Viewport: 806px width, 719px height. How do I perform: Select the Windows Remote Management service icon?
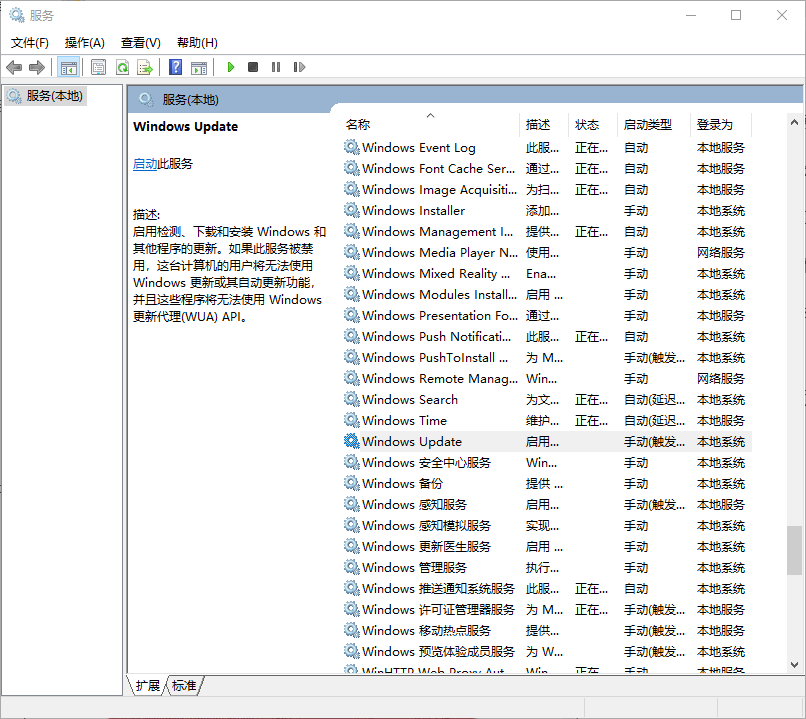click(x=352, y=379)
